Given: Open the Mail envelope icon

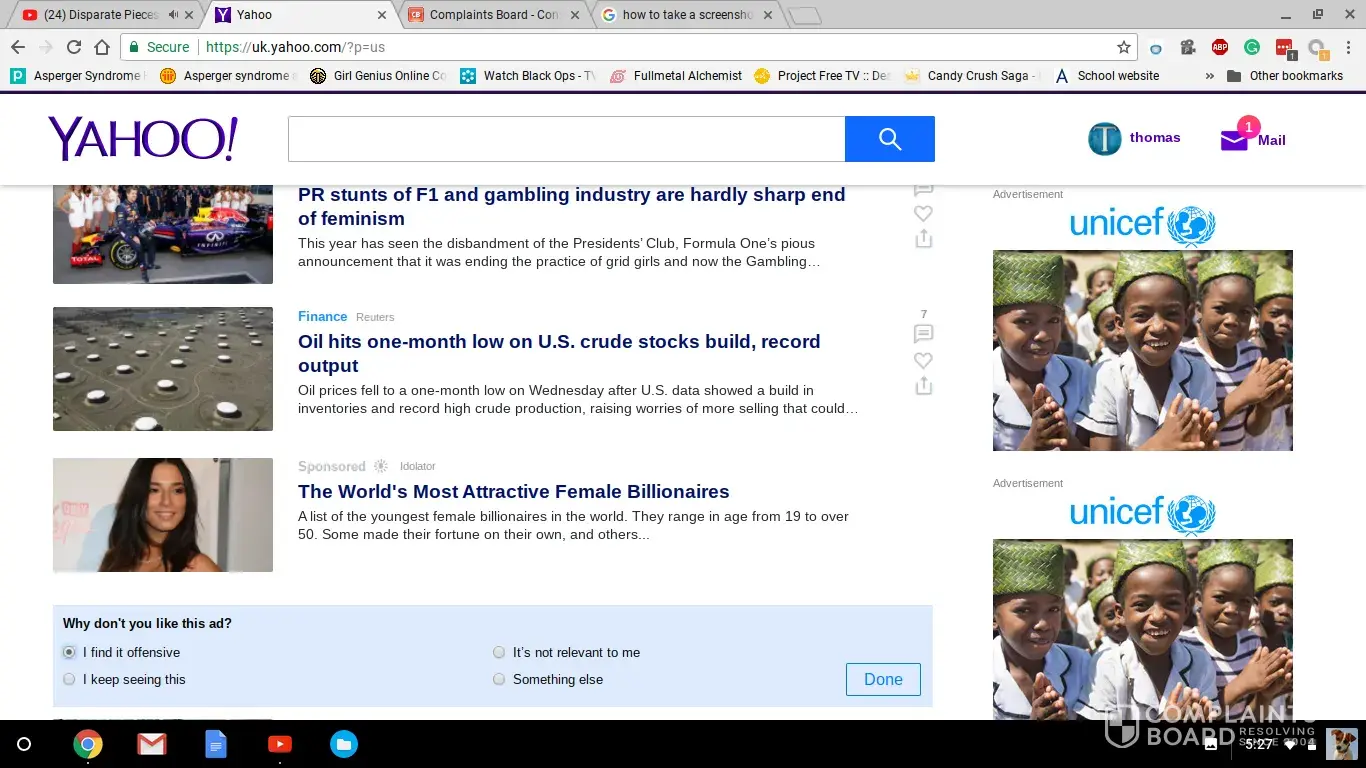Looking at the screenshot, I should (1235, 140).
